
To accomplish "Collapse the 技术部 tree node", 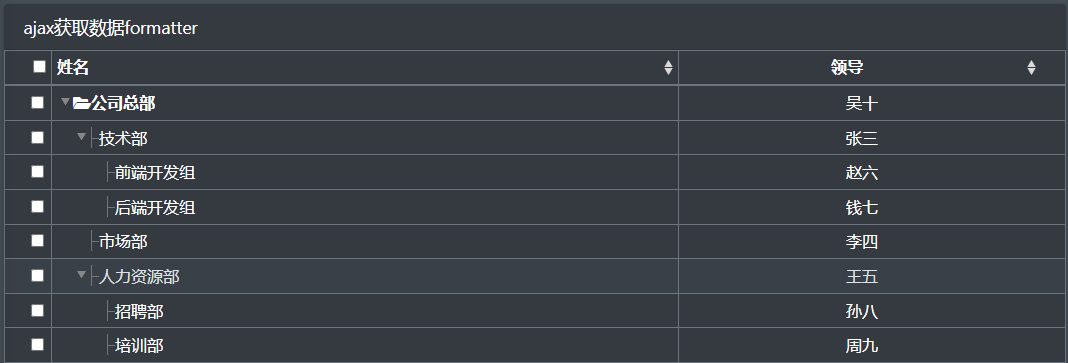I will (x=82, y=137).
